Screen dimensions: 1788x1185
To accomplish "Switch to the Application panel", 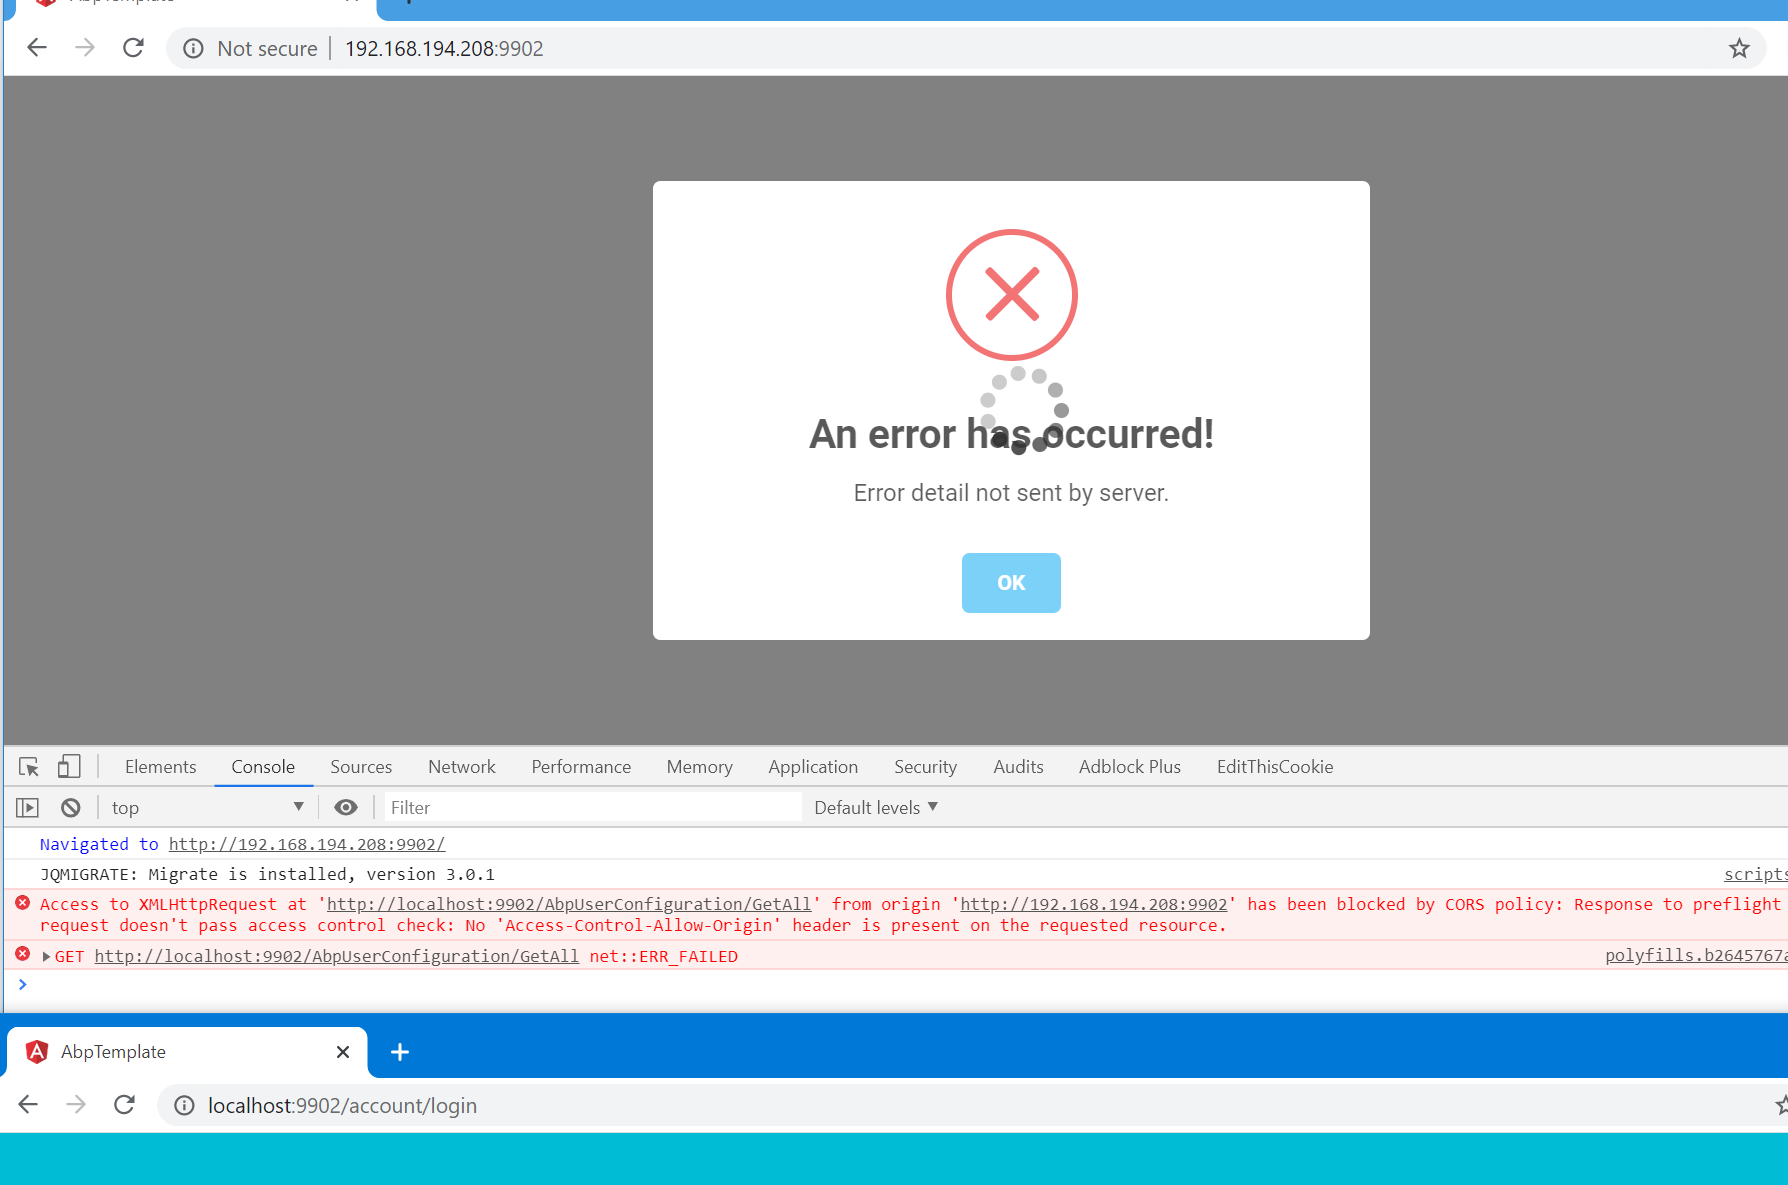I will click(x=812, y=766).
